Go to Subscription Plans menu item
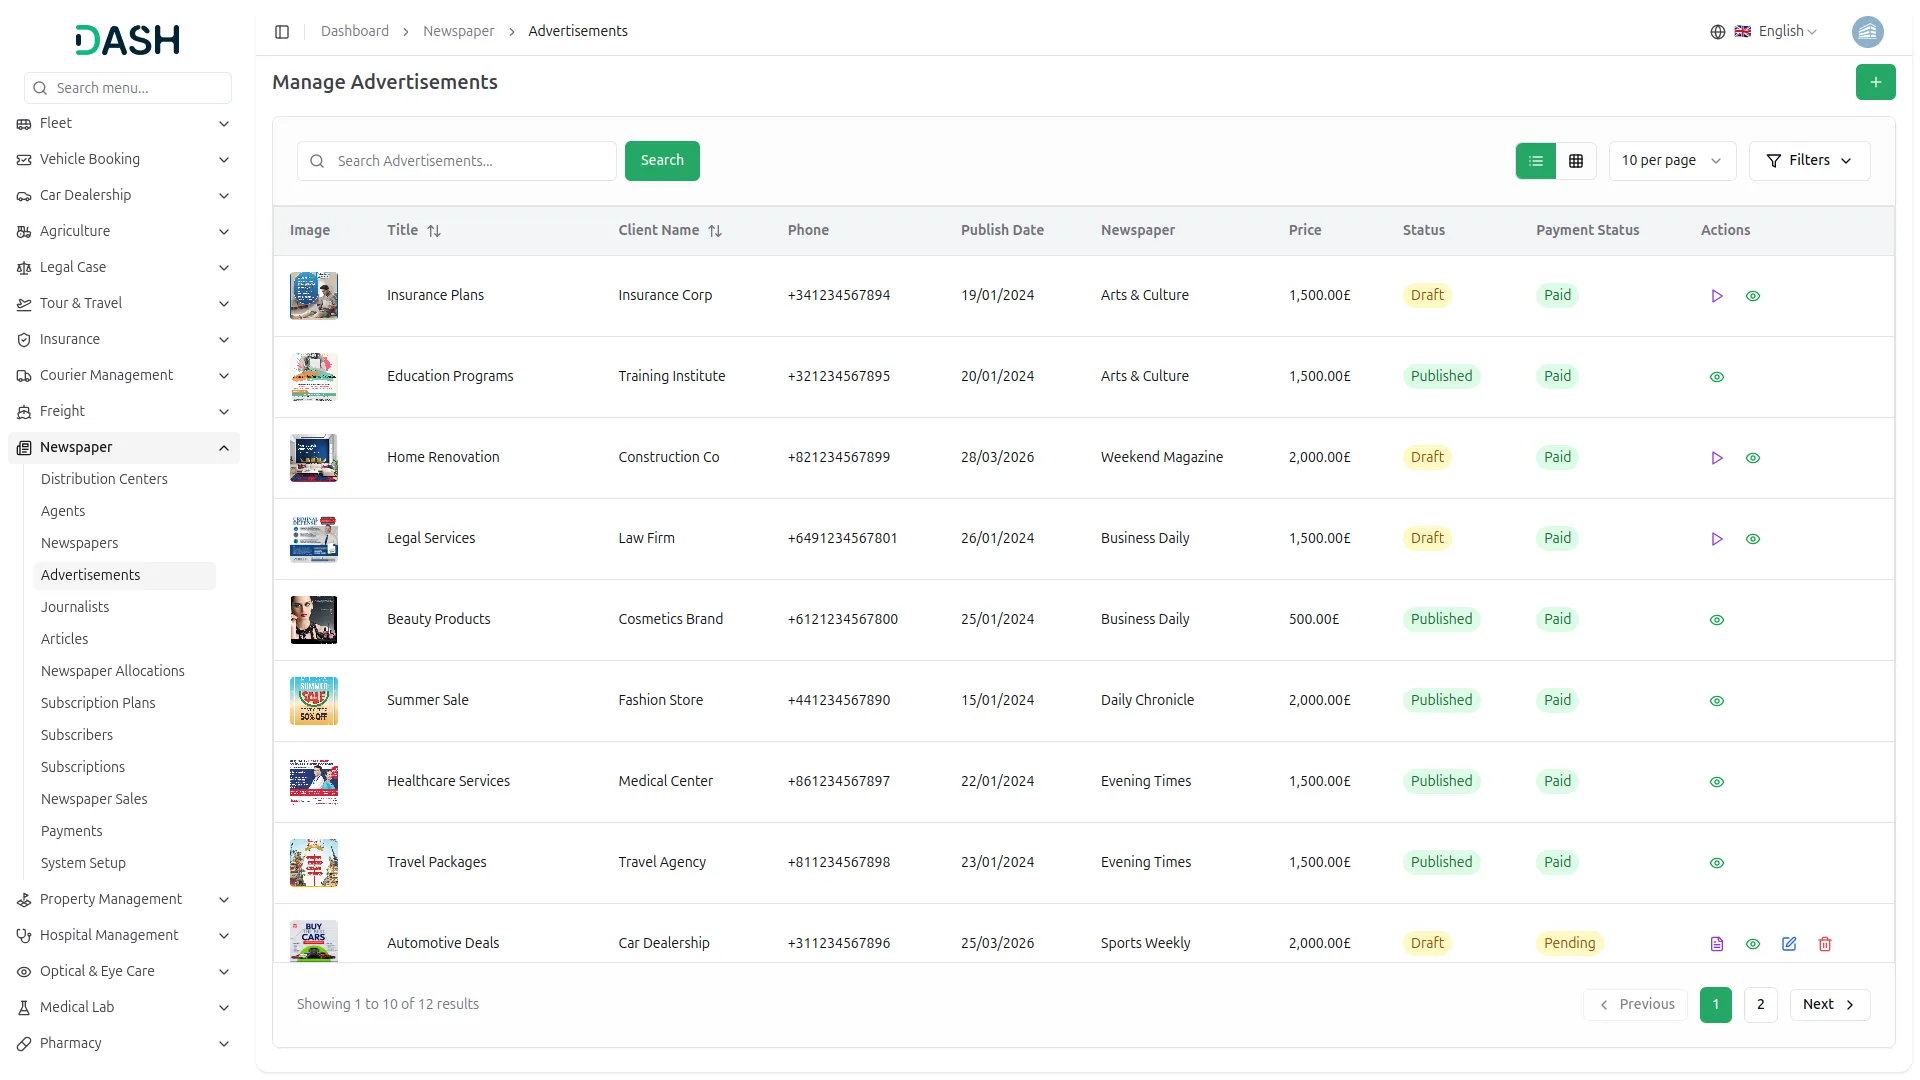Image resolution: width=1920 pixels, height=1080 pixels. click(x=98, y=703)
